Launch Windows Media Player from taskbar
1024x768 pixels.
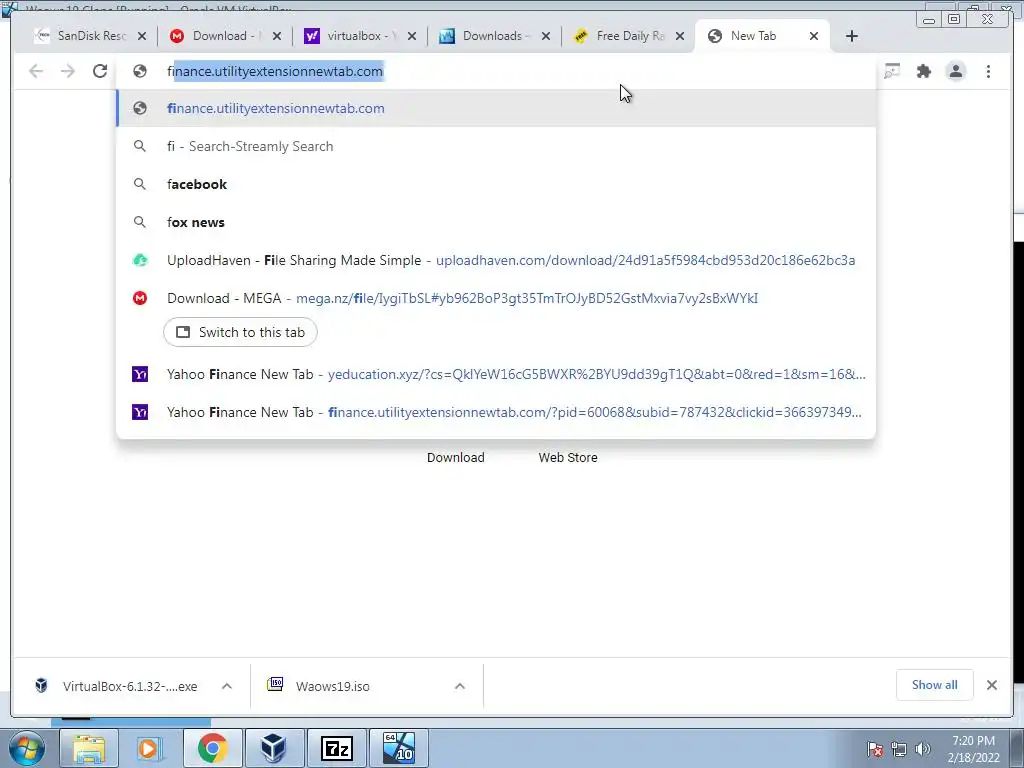point(150,748)
